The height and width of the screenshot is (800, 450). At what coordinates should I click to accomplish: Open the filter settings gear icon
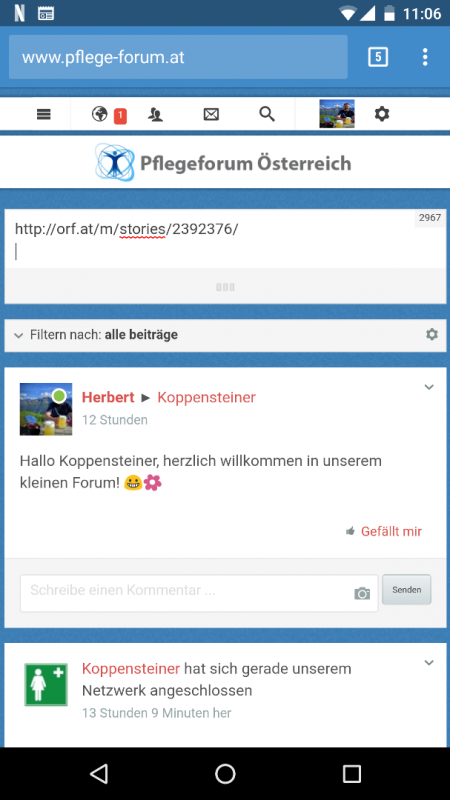(432, 335)
